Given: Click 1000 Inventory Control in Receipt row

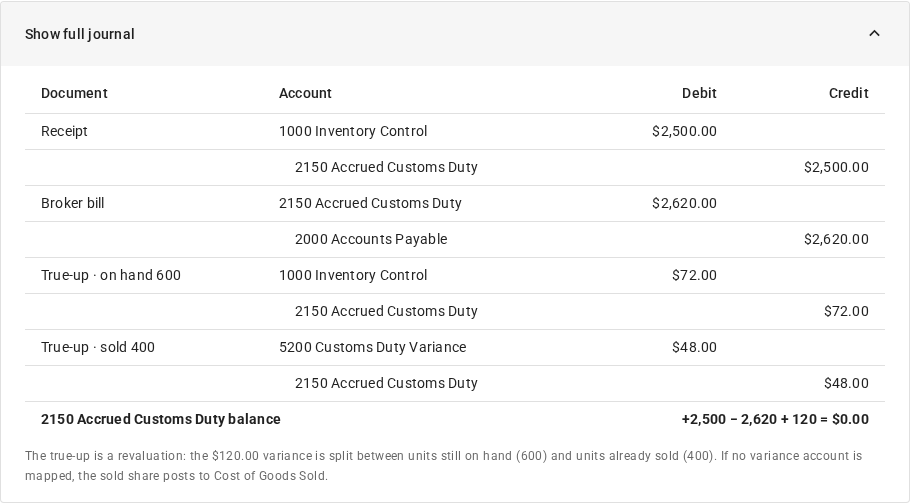Looking at the screenshot, I should click(353, 131).
